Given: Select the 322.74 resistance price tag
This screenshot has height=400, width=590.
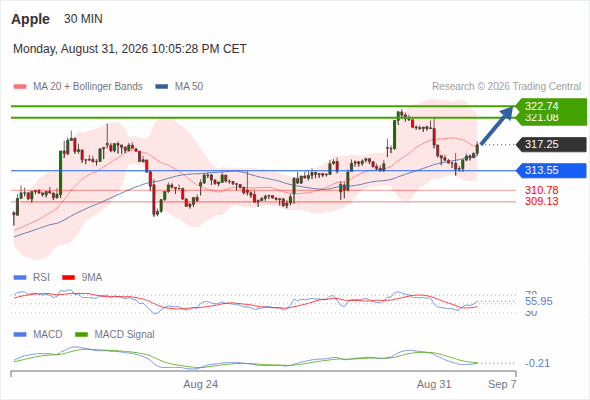Looking at the screenshot, I should tap(550, 106).
